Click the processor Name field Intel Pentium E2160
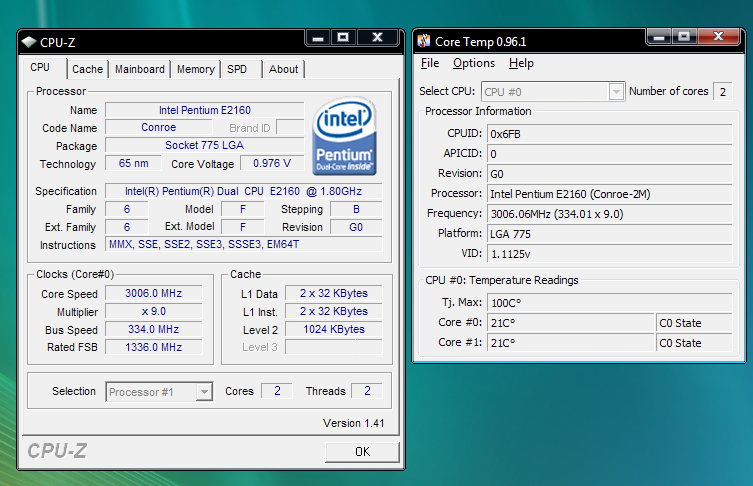Viewport: 753px width, 486px height. 205,110
